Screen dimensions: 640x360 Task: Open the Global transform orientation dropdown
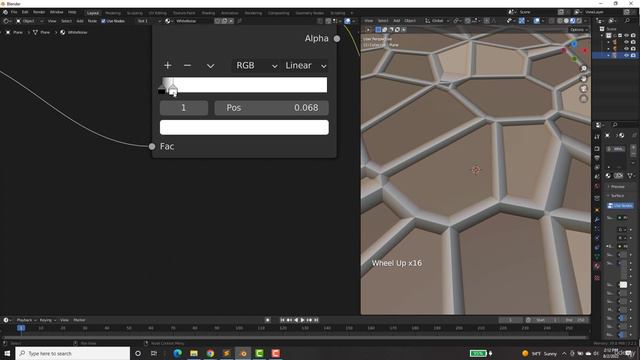click(x=437, y=20)
